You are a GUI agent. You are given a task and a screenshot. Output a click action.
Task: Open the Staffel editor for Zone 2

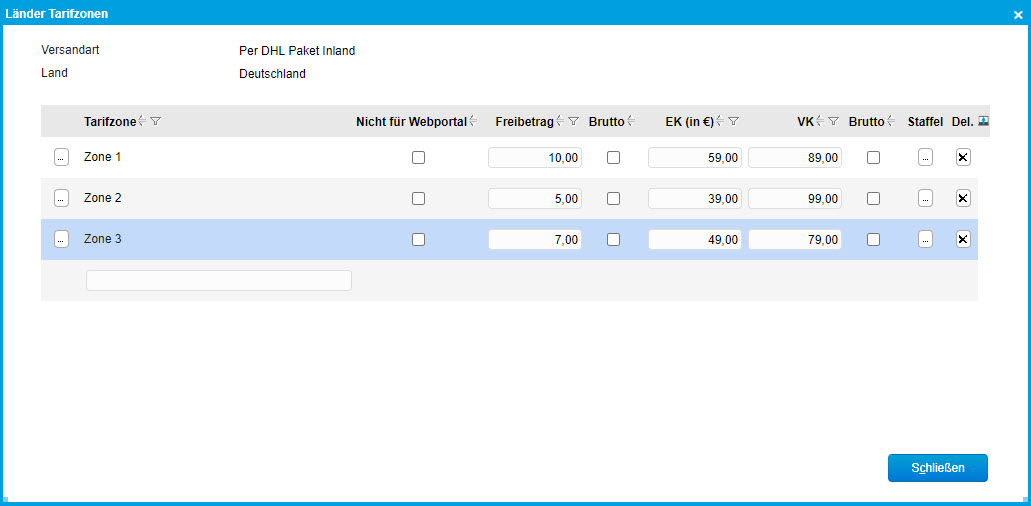925,198
